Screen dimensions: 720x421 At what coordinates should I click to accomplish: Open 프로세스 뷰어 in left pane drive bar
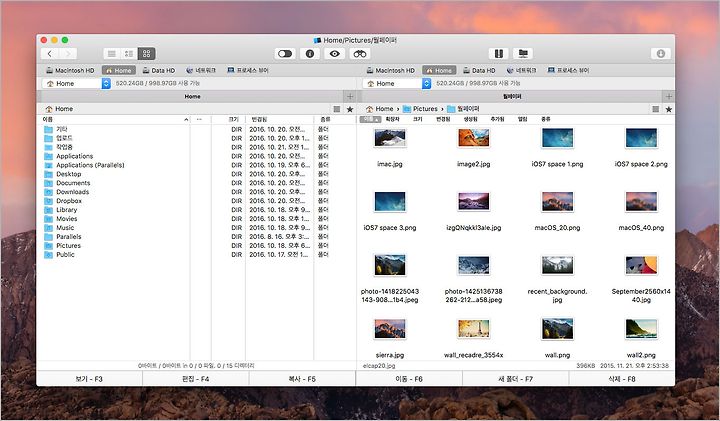248,70
